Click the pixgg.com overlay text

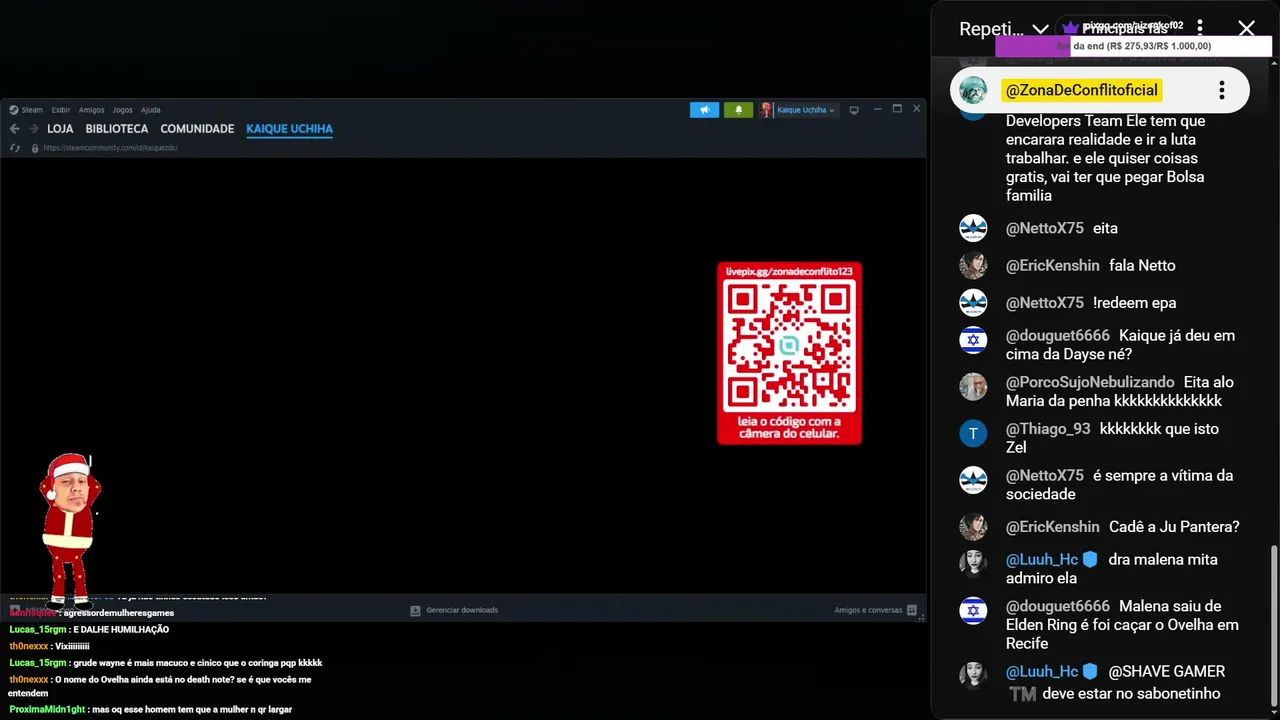(x=1133, y=25)
